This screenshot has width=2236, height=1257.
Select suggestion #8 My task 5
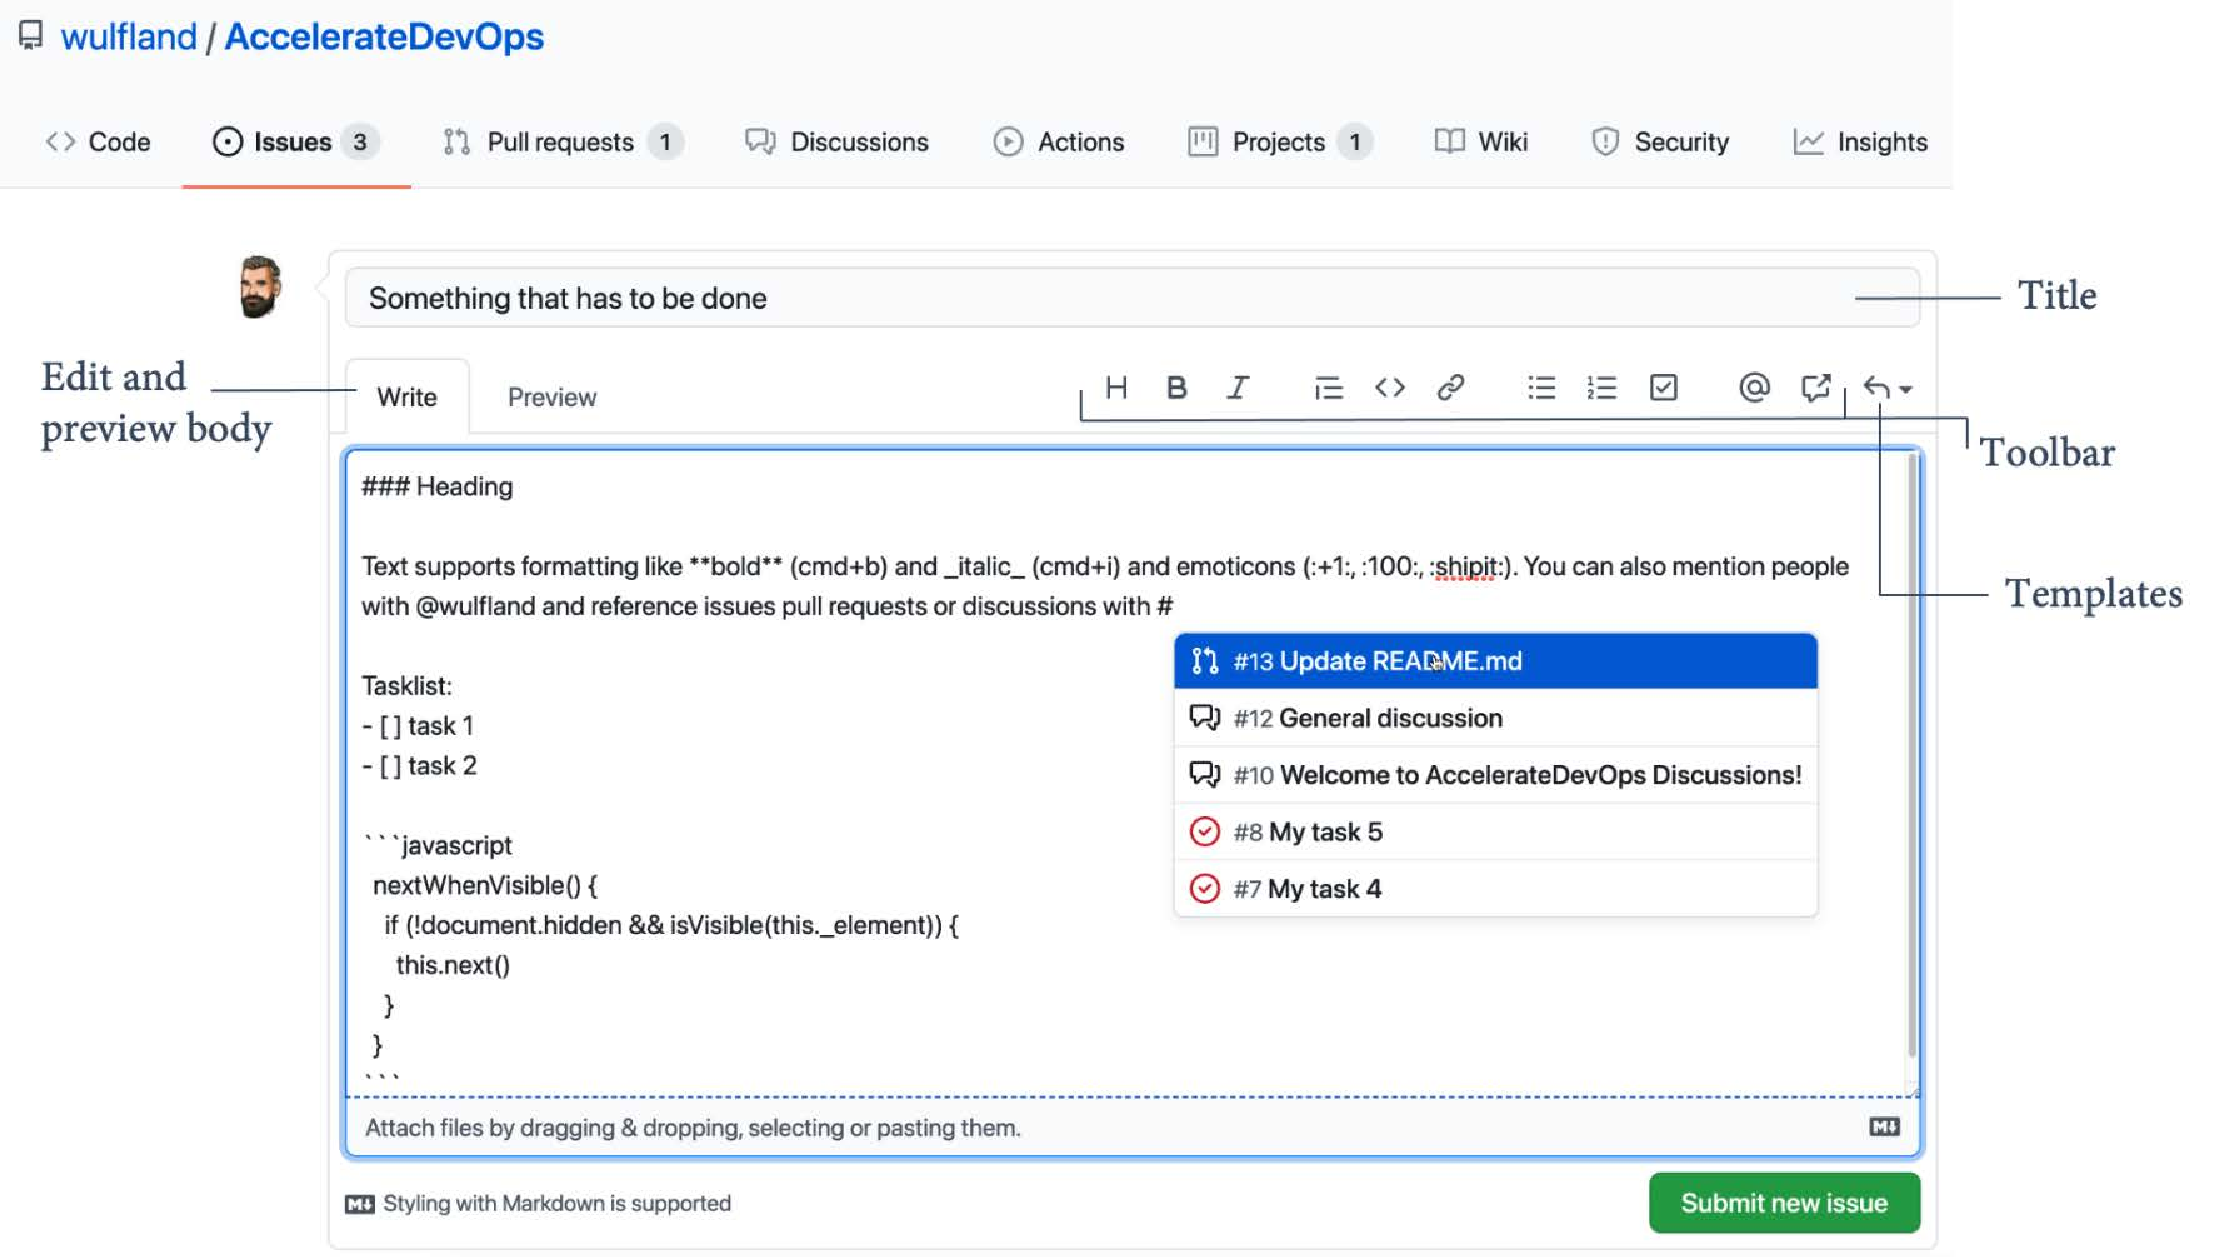coord(1495,832)
